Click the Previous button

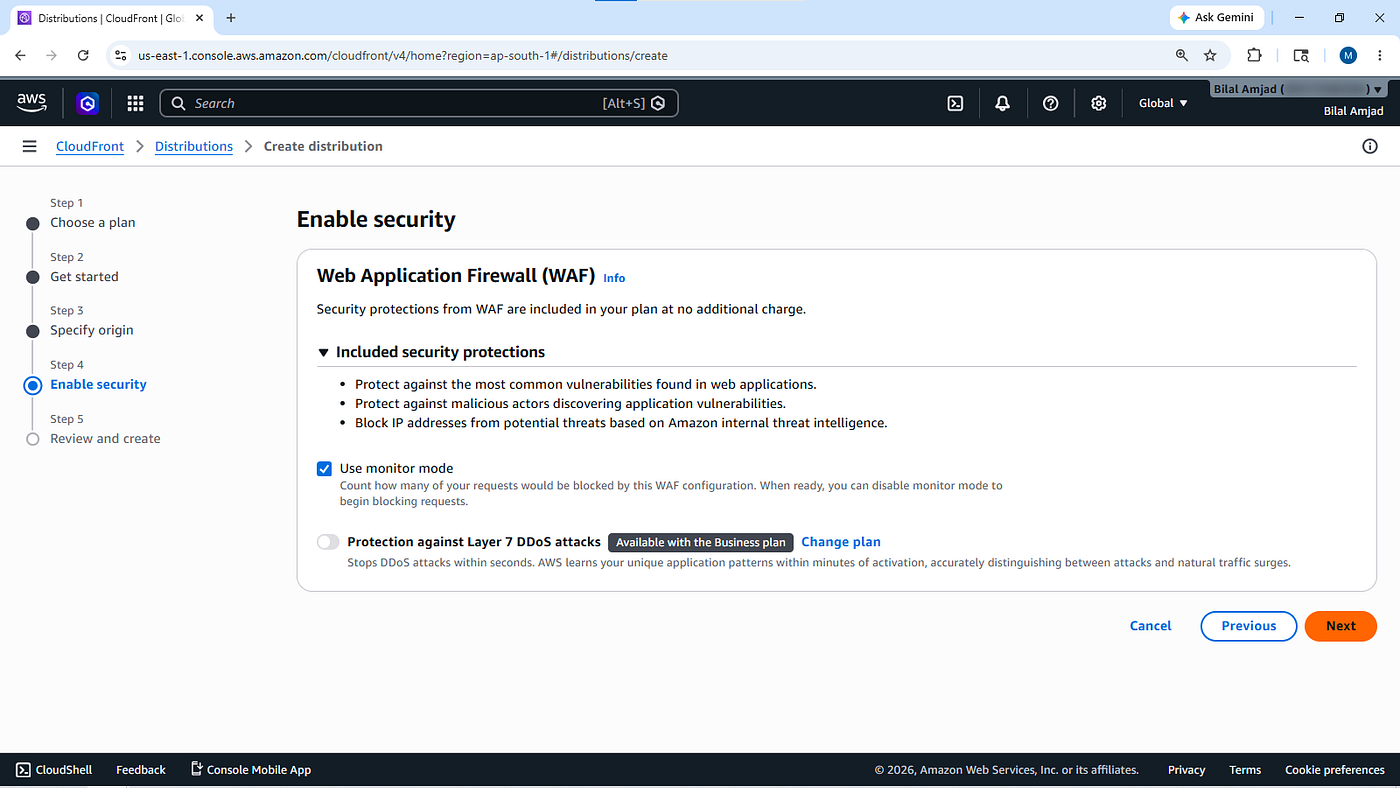[x=1249, y=626]
